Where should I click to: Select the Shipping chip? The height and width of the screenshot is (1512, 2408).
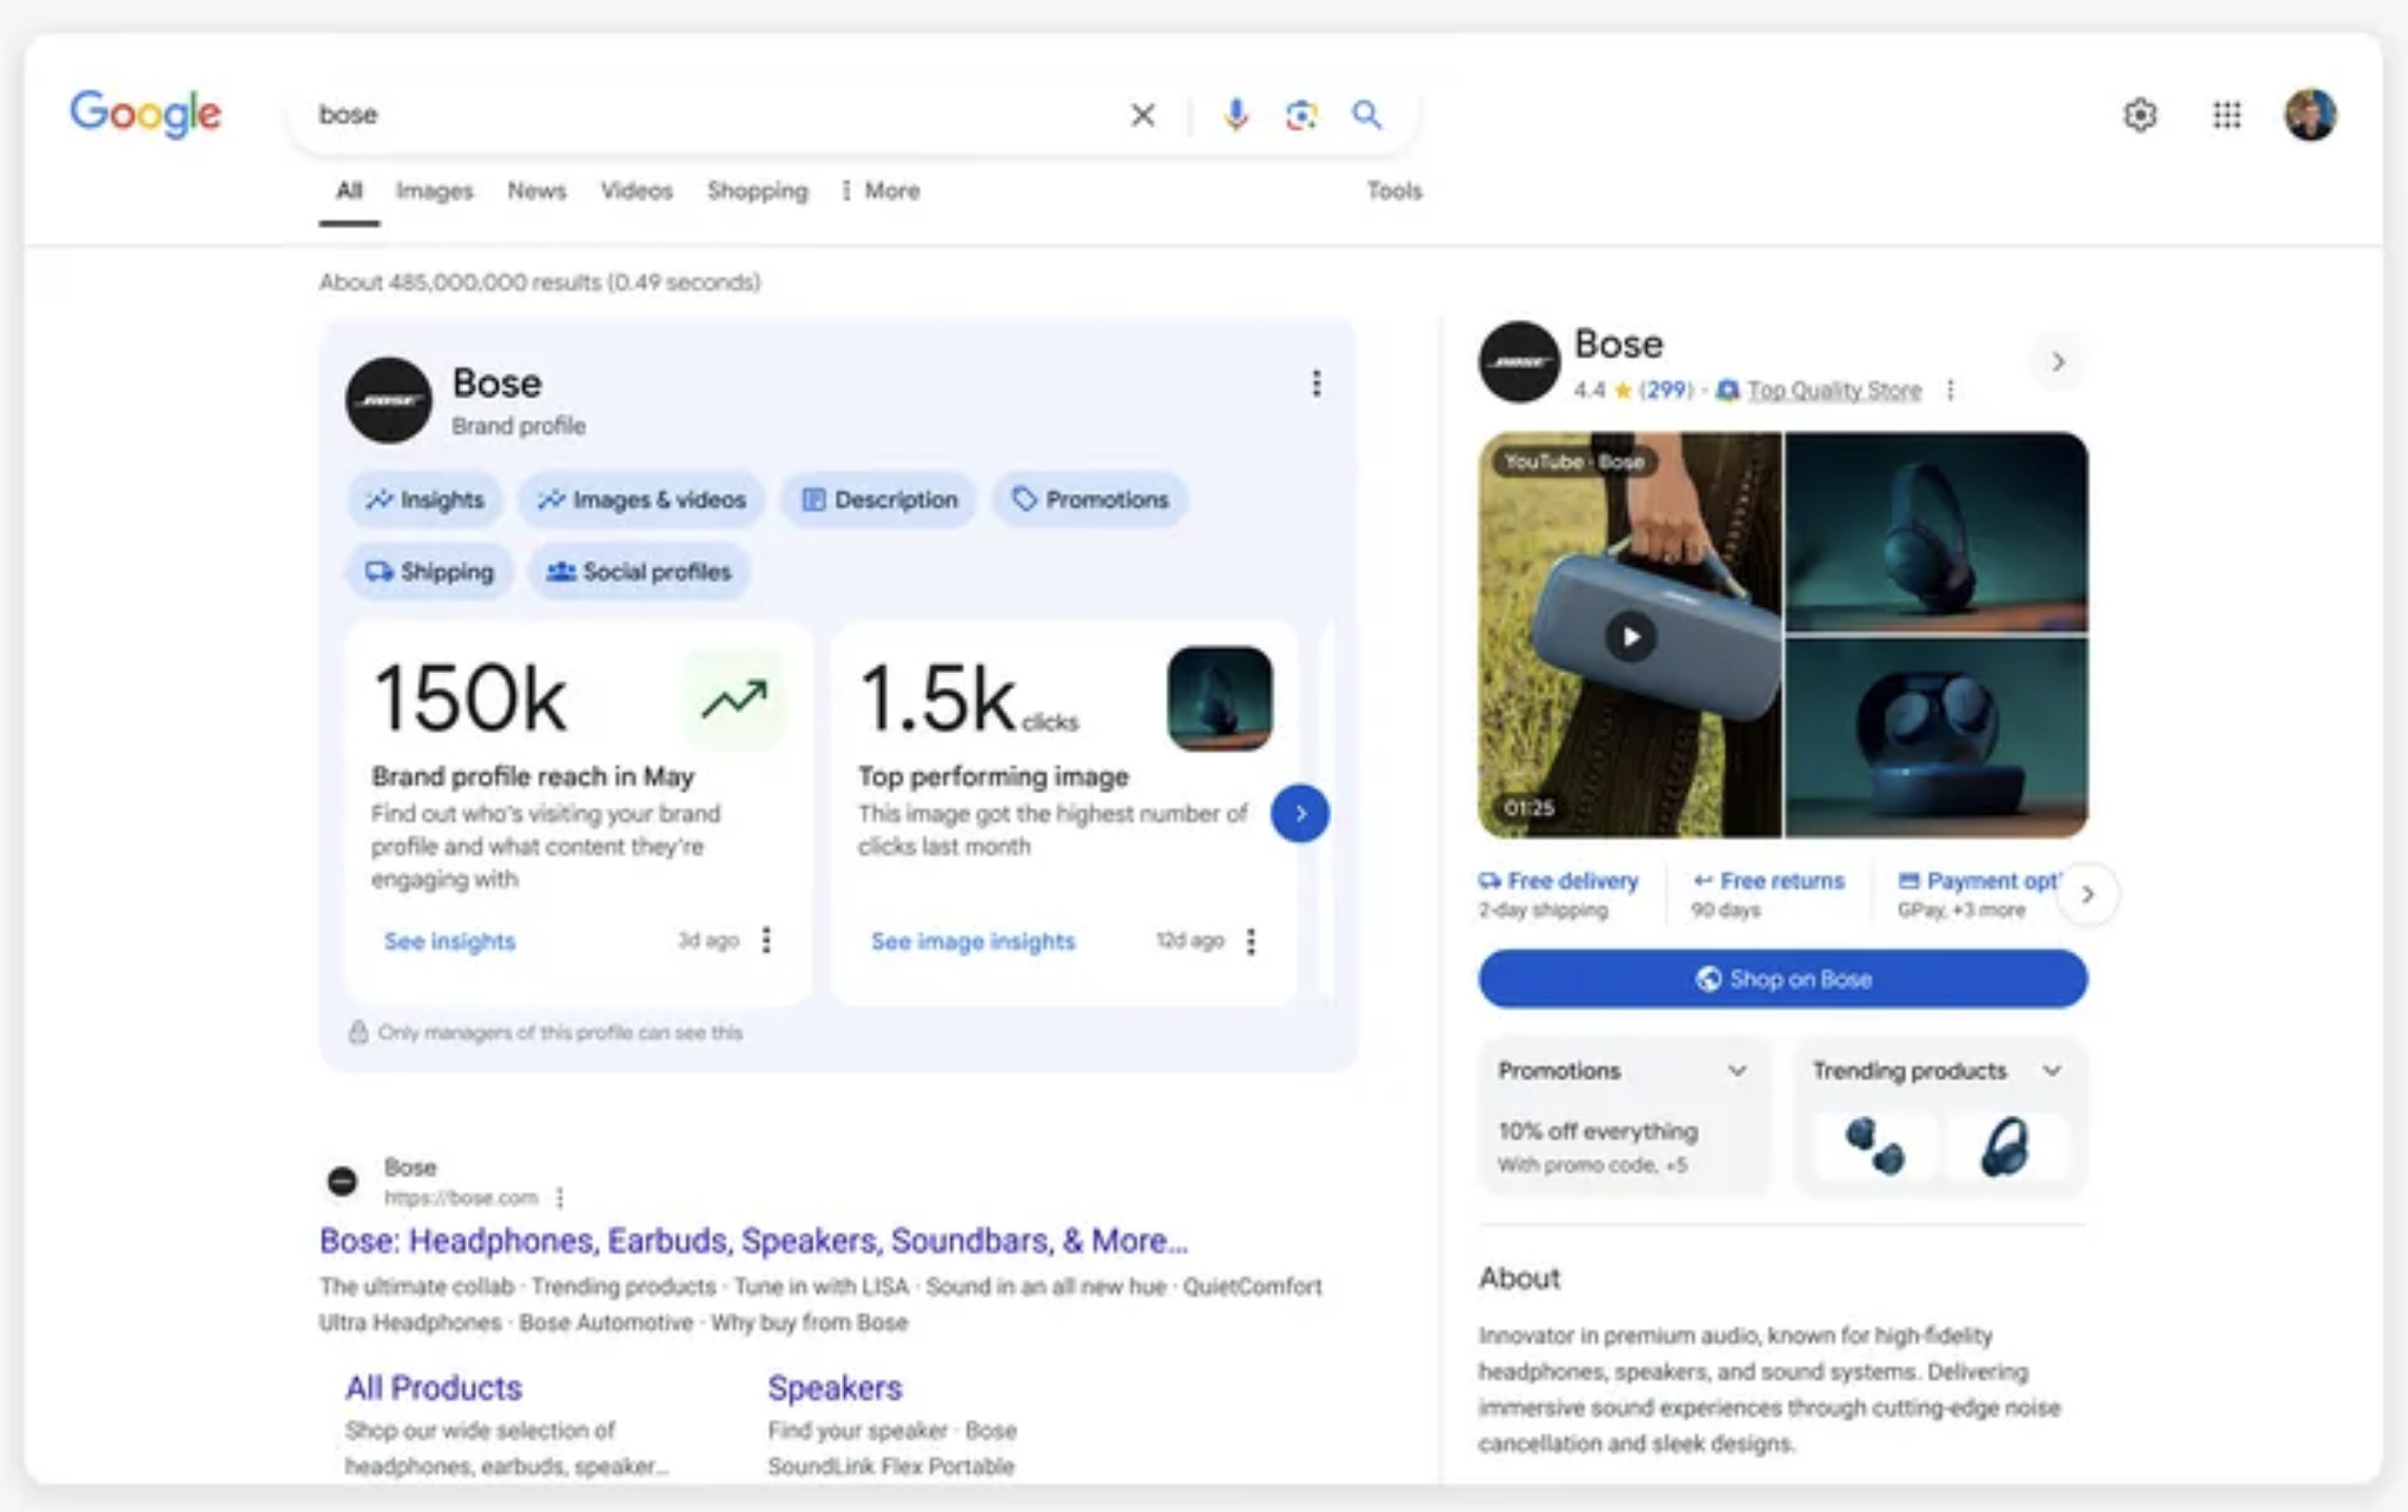(430, 571)
